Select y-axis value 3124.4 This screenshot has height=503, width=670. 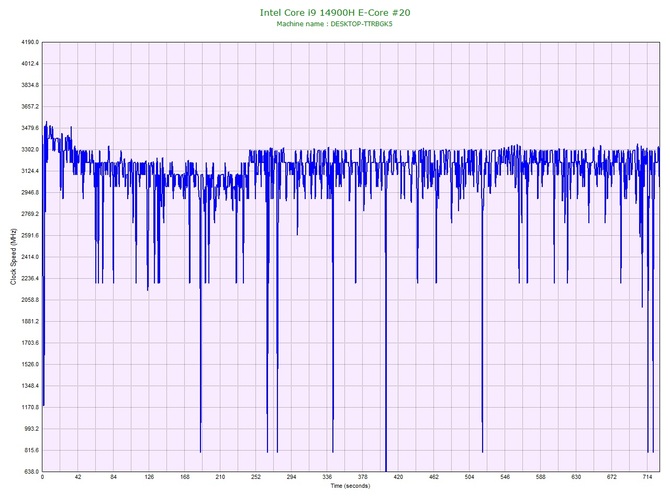coord(30,171)
